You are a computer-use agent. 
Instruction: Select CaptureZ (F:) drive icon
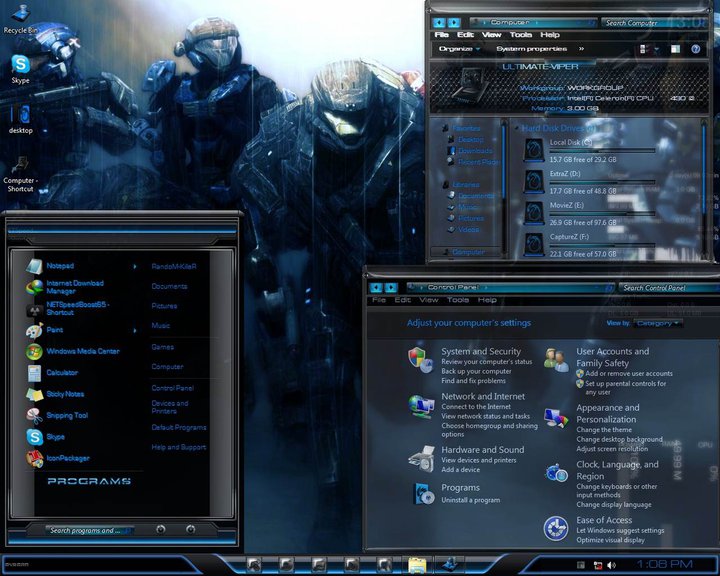(534, 244)
